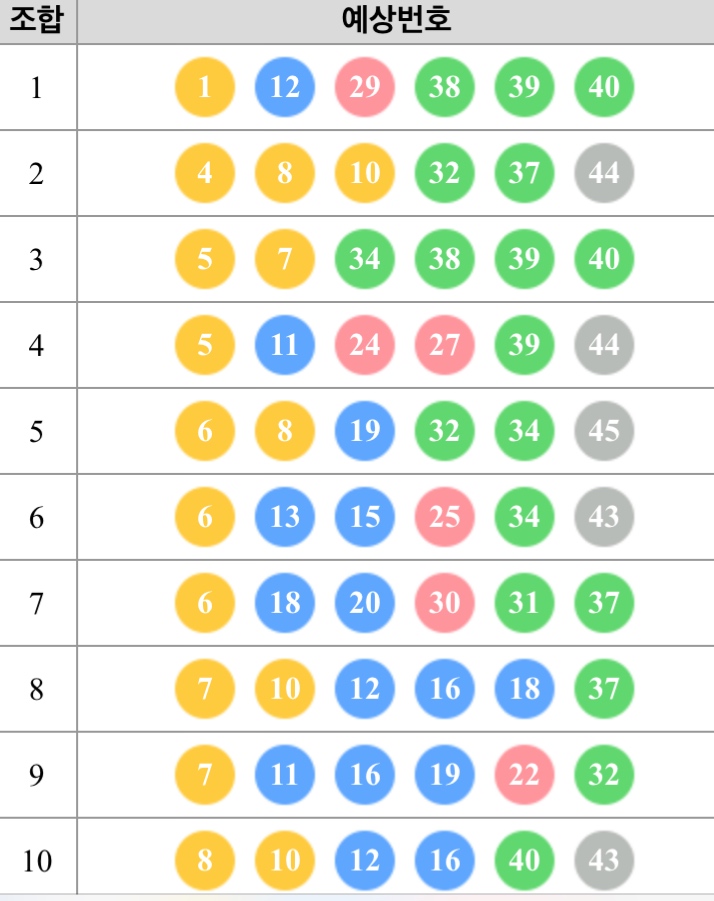Select the blue number 20 ball
The width and height of the screenshot is (714, 901).
pos(365,603)
